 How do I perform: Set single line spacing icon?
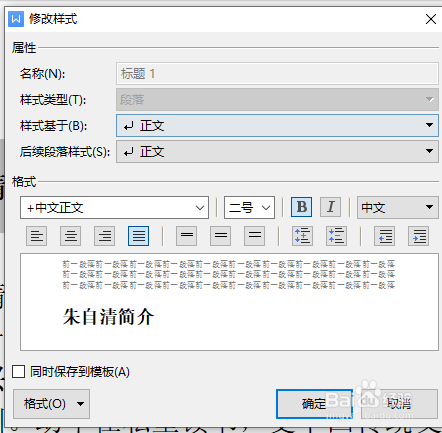point(186,236)
